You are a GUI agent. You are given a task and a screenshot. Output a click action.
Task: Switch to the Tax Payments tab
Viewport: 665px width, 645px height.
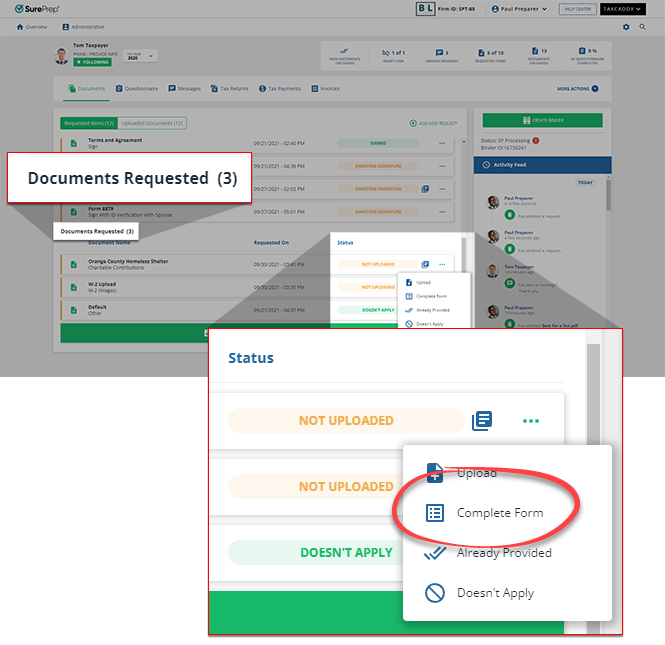click(279, 89)
